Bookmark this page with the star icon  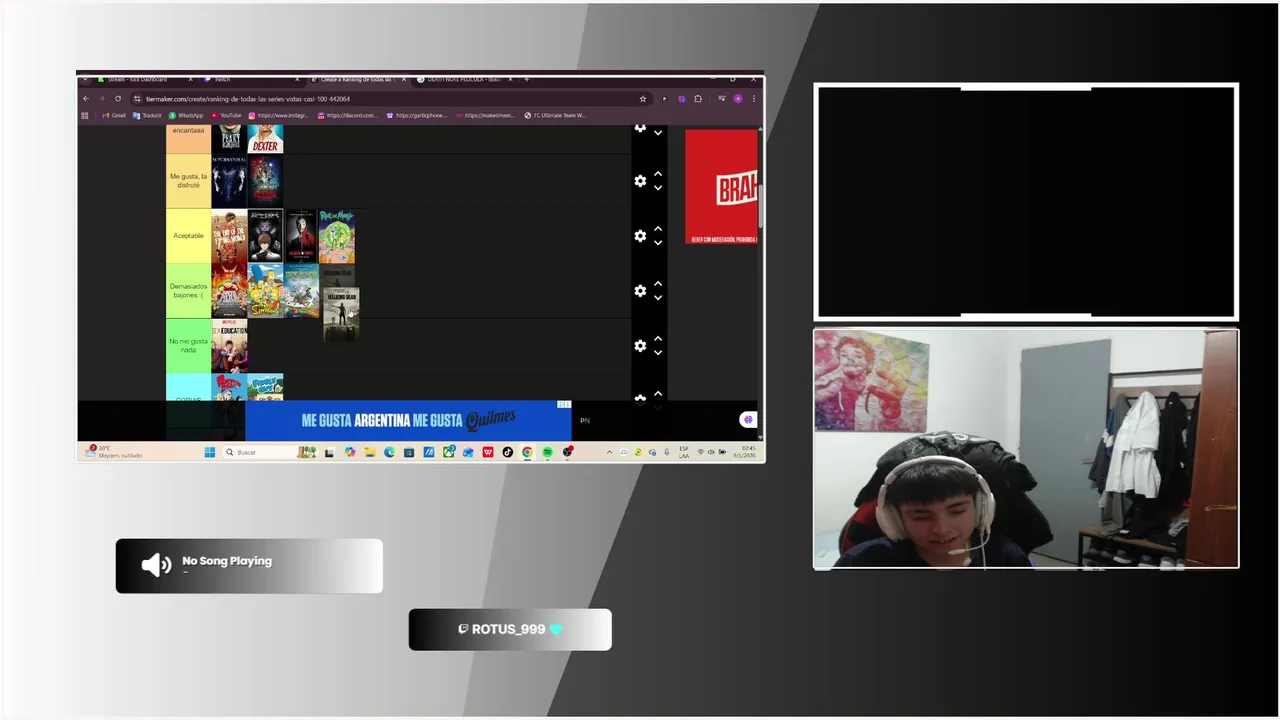643,99
